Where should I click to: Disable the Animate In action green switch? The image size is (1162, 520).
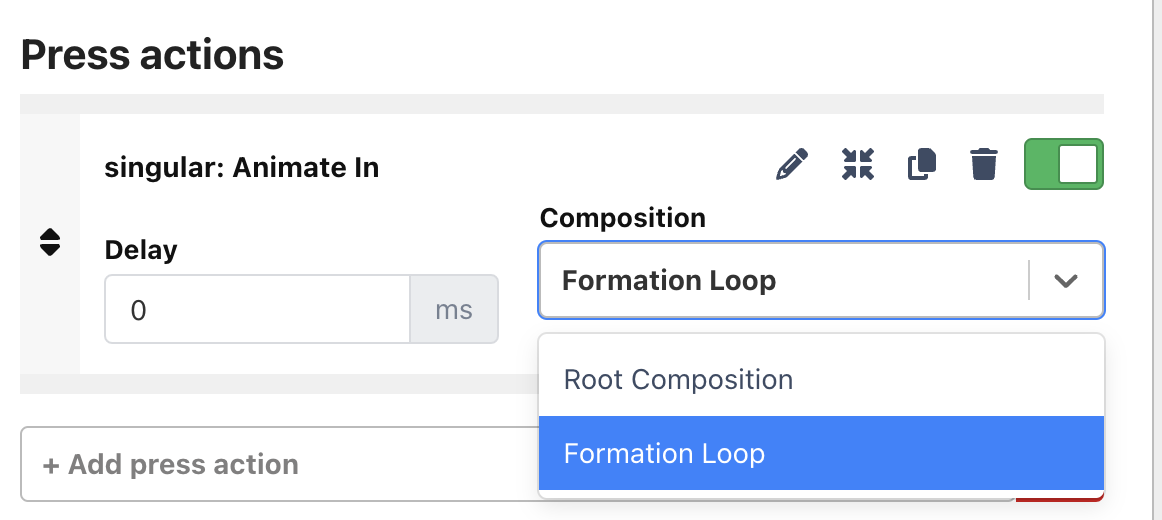point(1063,164)
